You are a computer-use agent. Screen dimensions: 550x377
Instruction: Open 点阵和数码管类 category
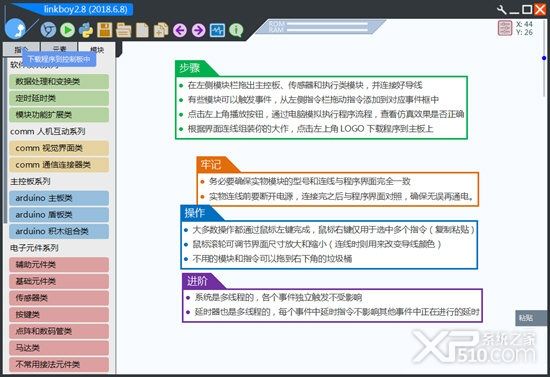click(x=59, y=331)
